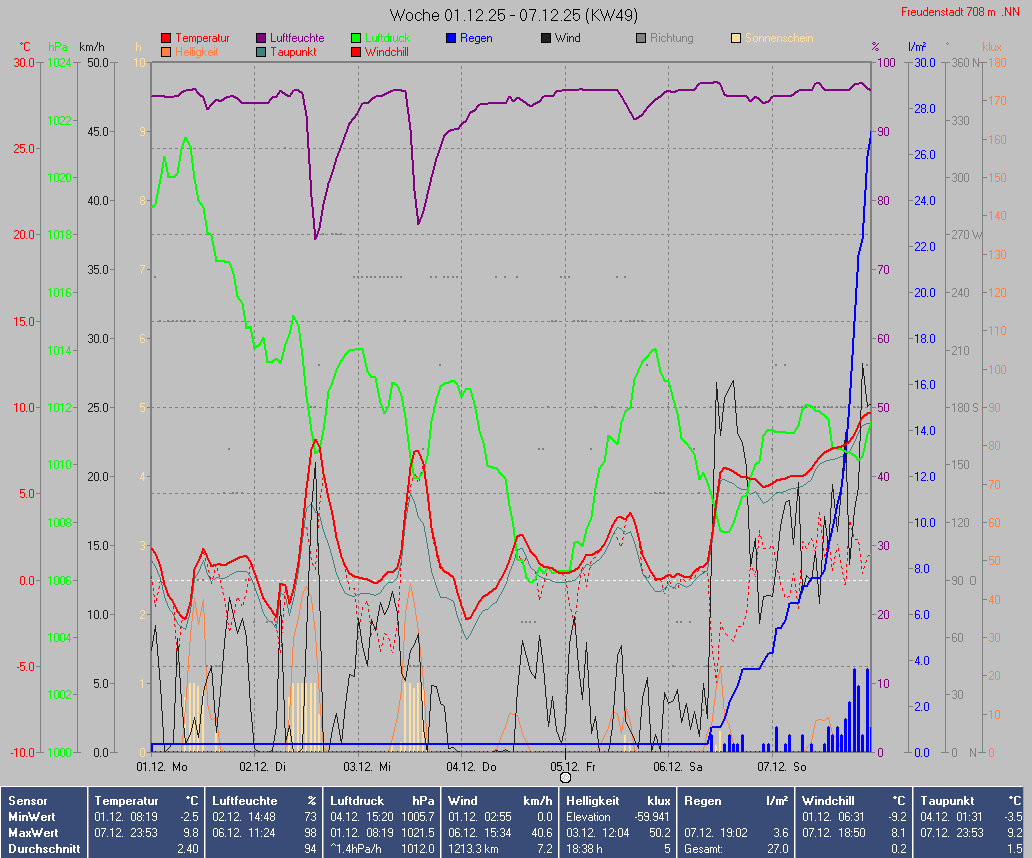Select the 06.12. Sa date label
1032x858 pixels.
(678, 767)
